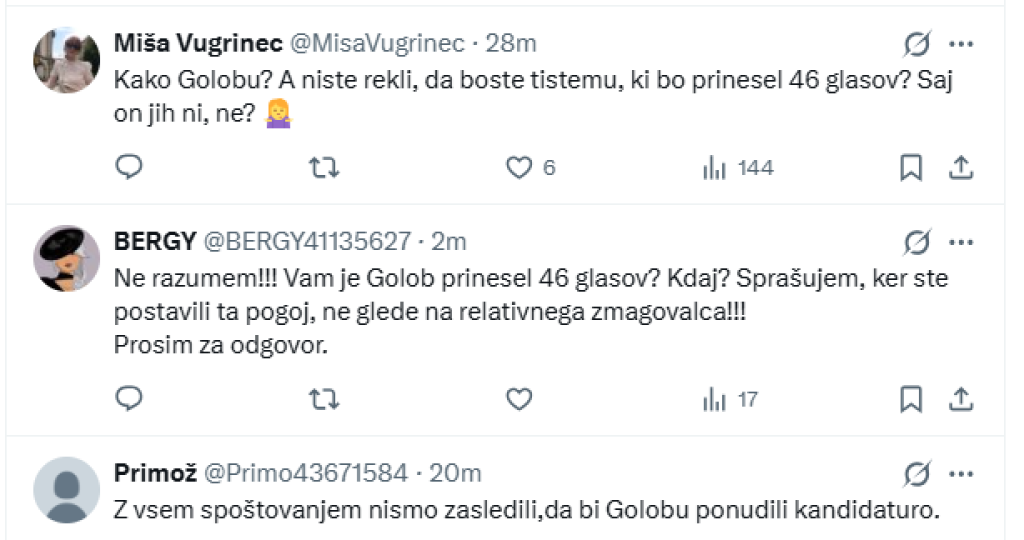
Task: Retweet Miša Vugrinec's tweet
Action: (323, 168)
